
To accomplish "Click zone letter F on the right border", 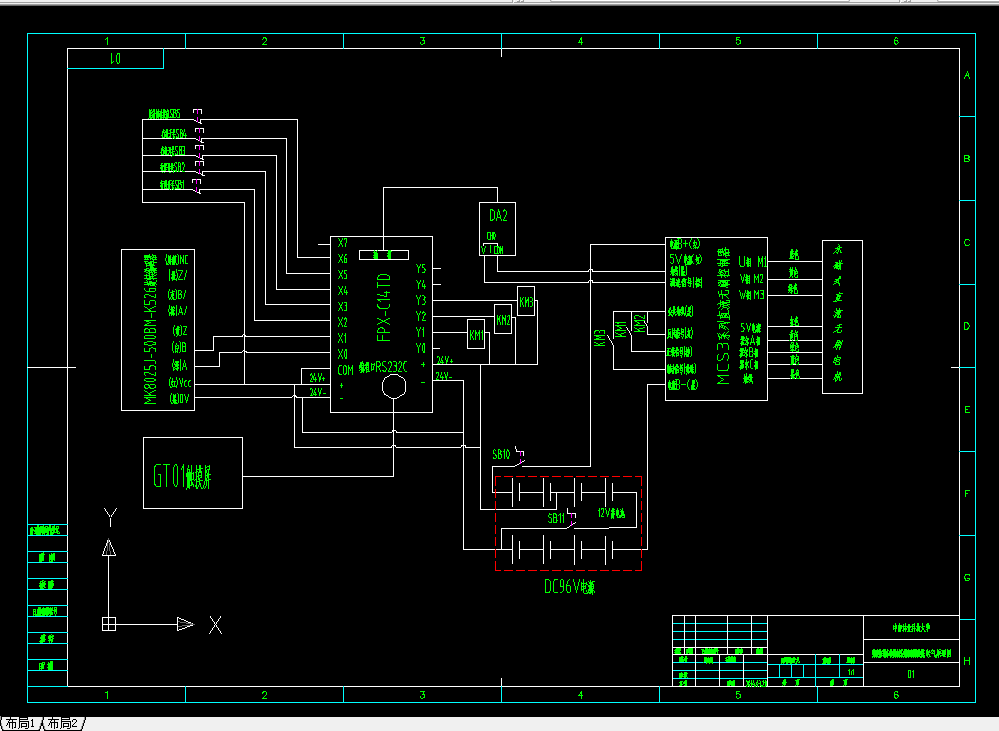I will click(x=967, y=494).
